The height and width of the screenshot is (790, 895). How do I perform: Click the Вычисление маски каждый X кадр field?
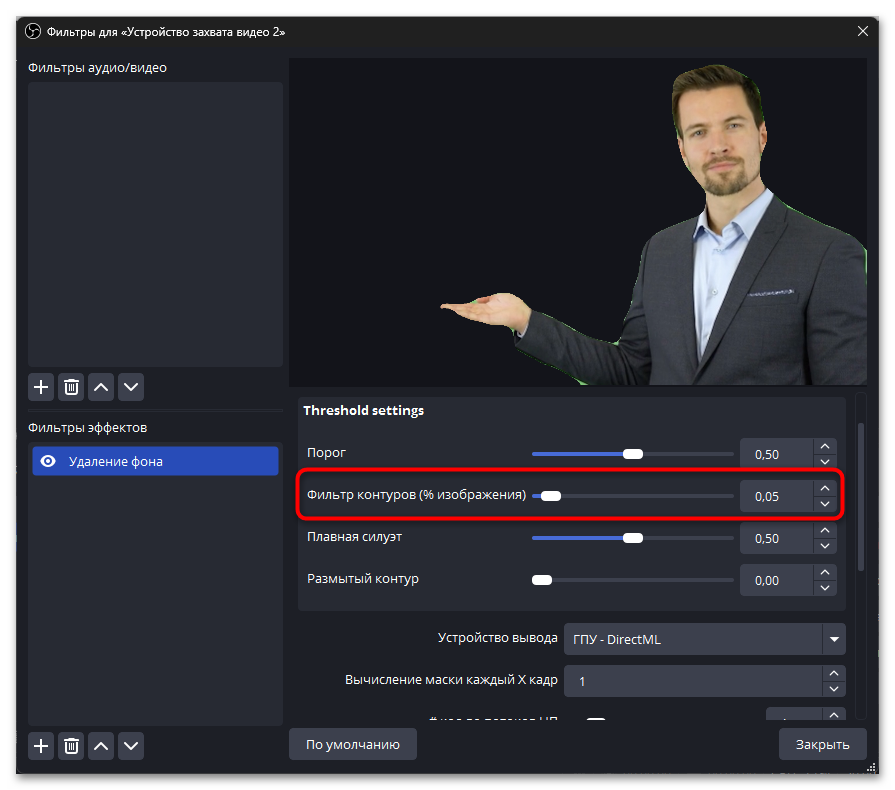click(693, 681)
